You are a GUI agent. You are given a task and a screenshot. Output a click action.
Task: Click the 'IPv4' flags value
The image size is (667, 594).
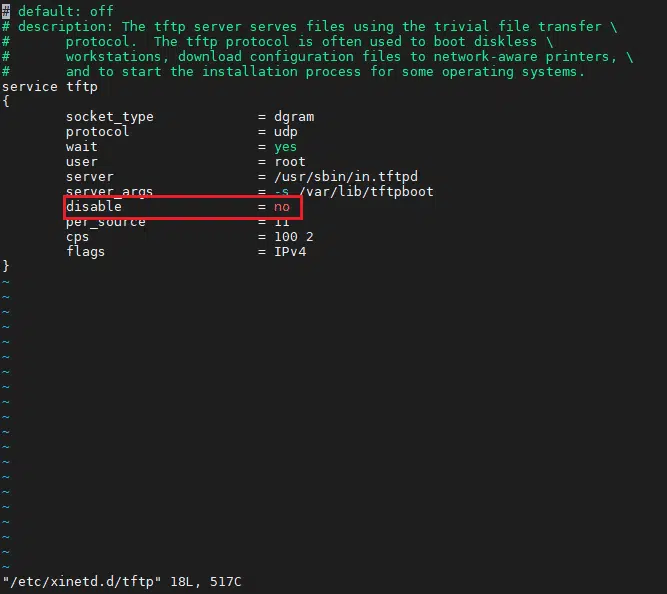coord(290,252)
